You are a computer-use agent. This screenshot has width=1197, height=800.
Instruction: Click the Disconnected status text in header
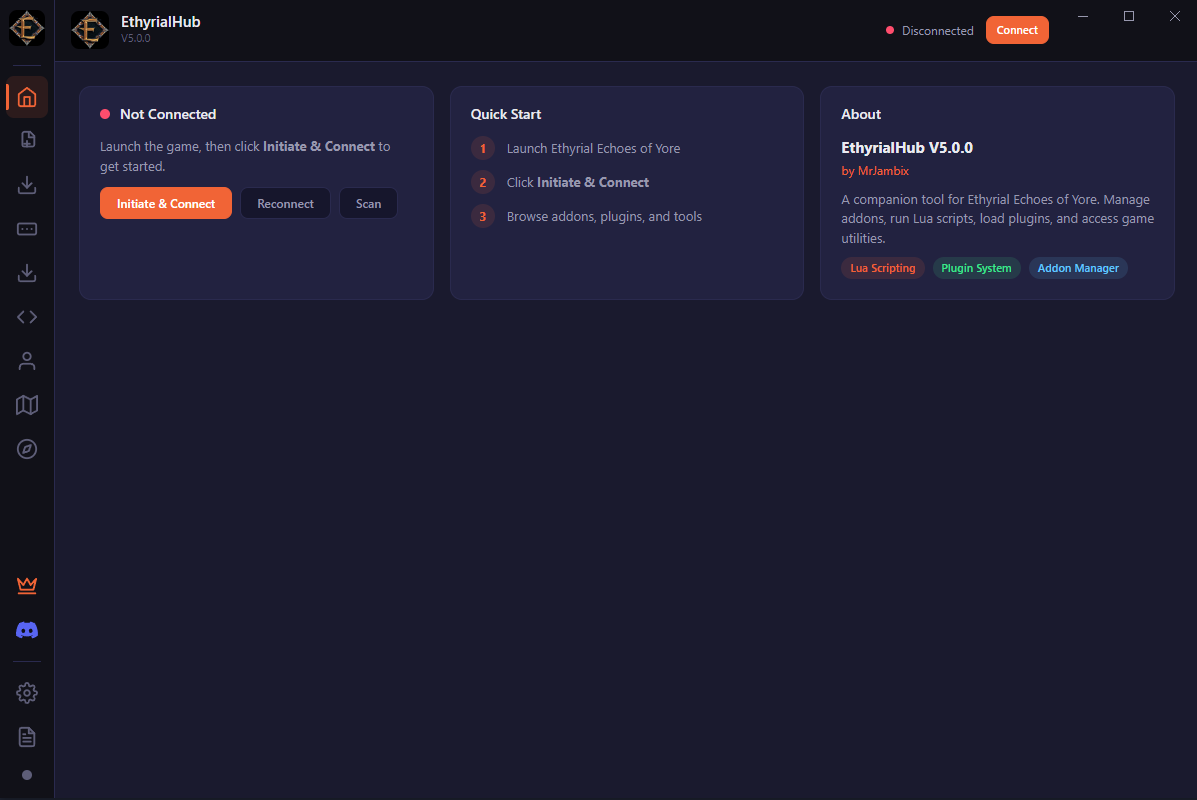(937, 31)
